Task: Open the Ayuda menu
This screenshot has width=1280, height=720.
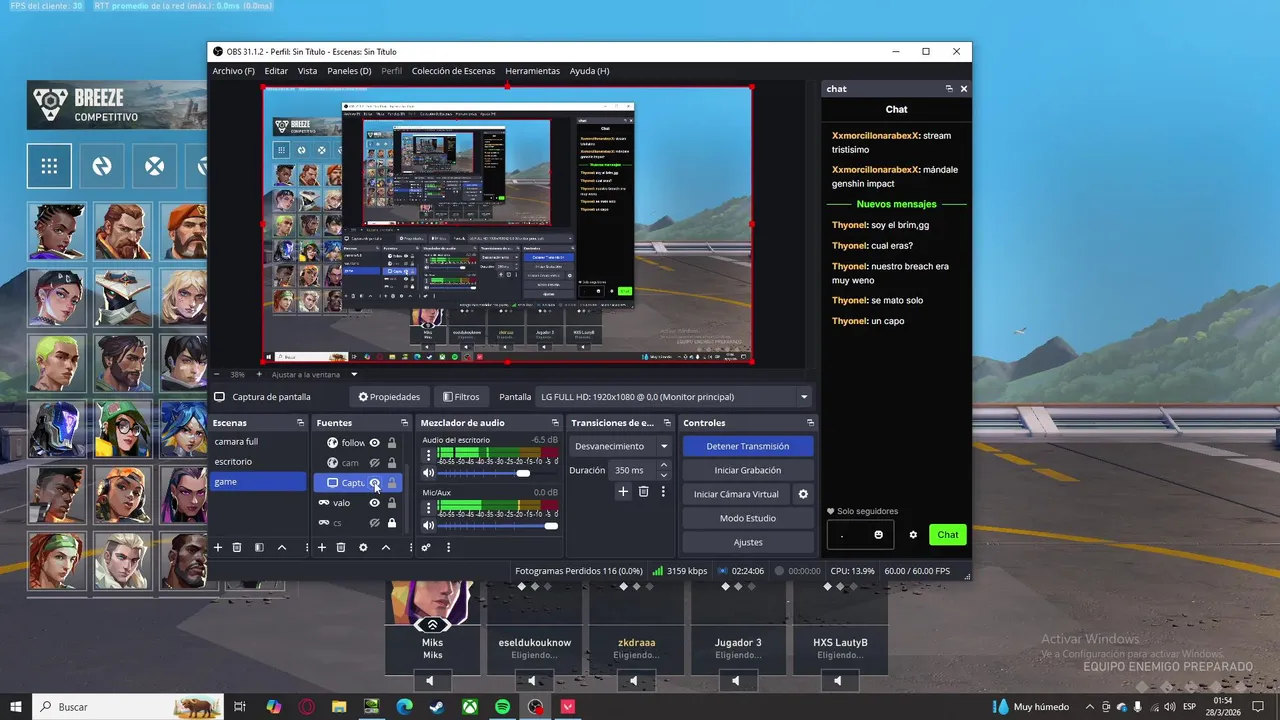Action: pos(589,71)
